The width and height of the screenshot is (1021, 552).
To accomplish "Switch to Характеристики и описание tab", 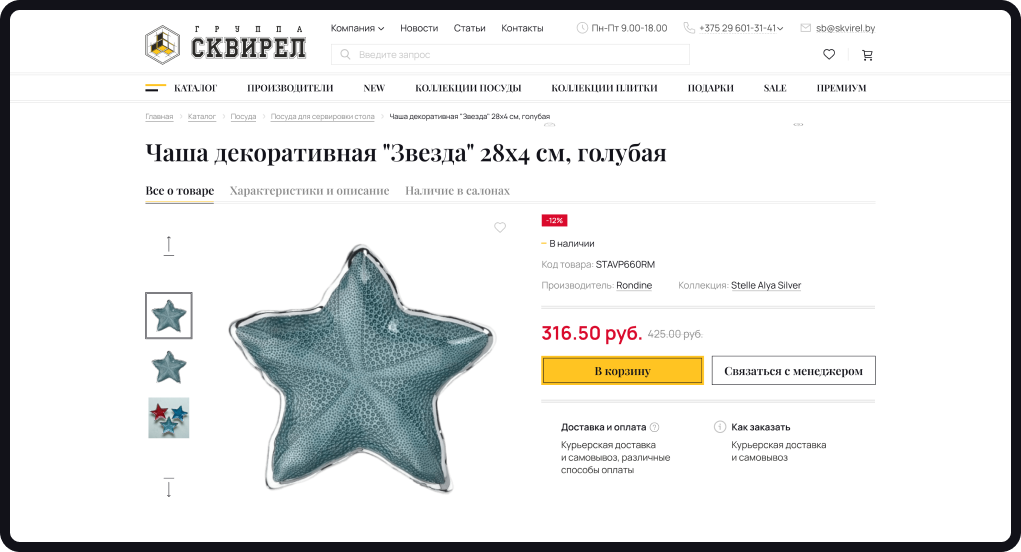I will coord(309,191).
